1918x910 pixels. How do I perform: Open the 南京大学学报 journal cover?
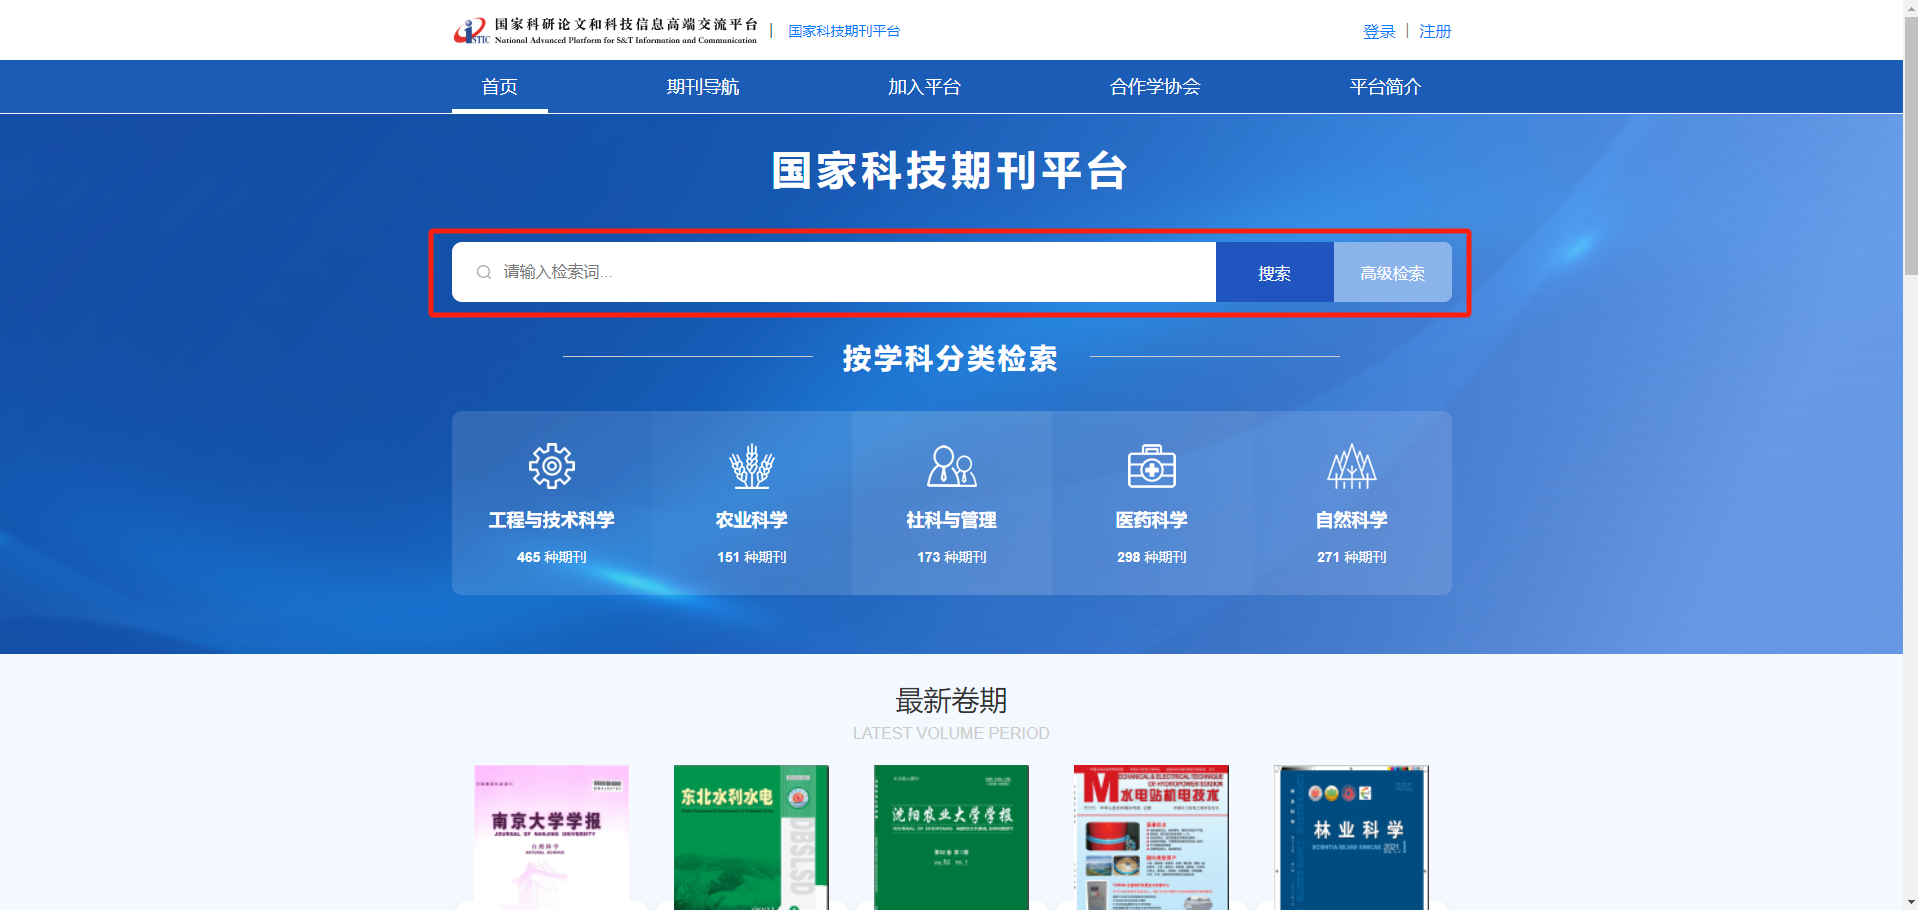552,837
